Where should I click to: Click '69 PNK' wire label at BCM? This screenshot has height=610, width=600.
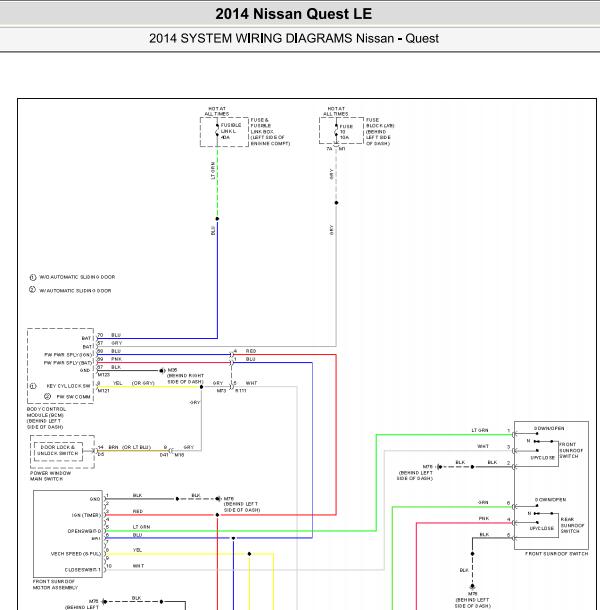pos(109,359)
